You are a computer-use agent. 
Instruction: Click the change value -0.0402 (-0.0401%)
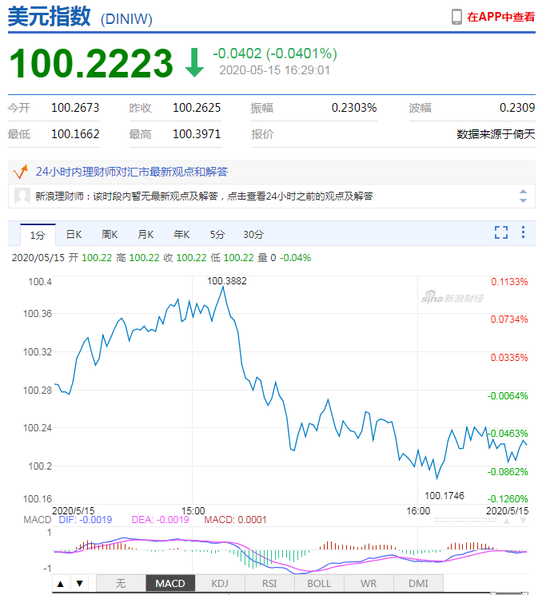pos(275,54)
